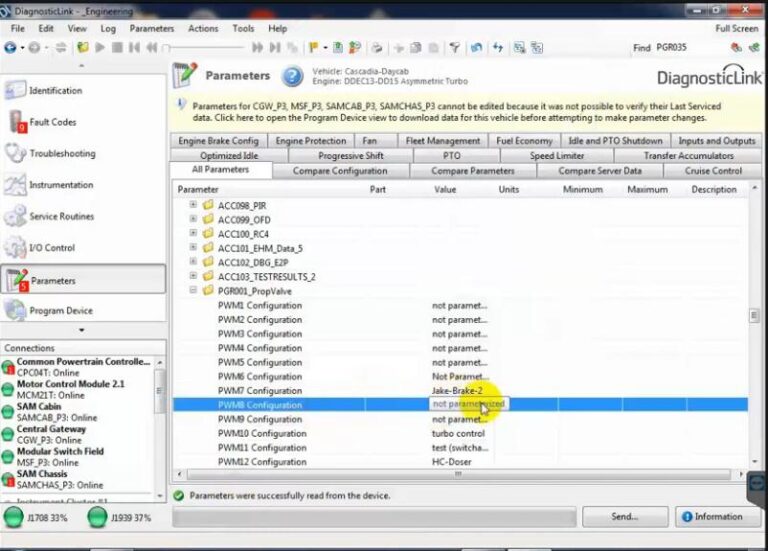Expand the ACC099_OFD folder

(193, 219)
